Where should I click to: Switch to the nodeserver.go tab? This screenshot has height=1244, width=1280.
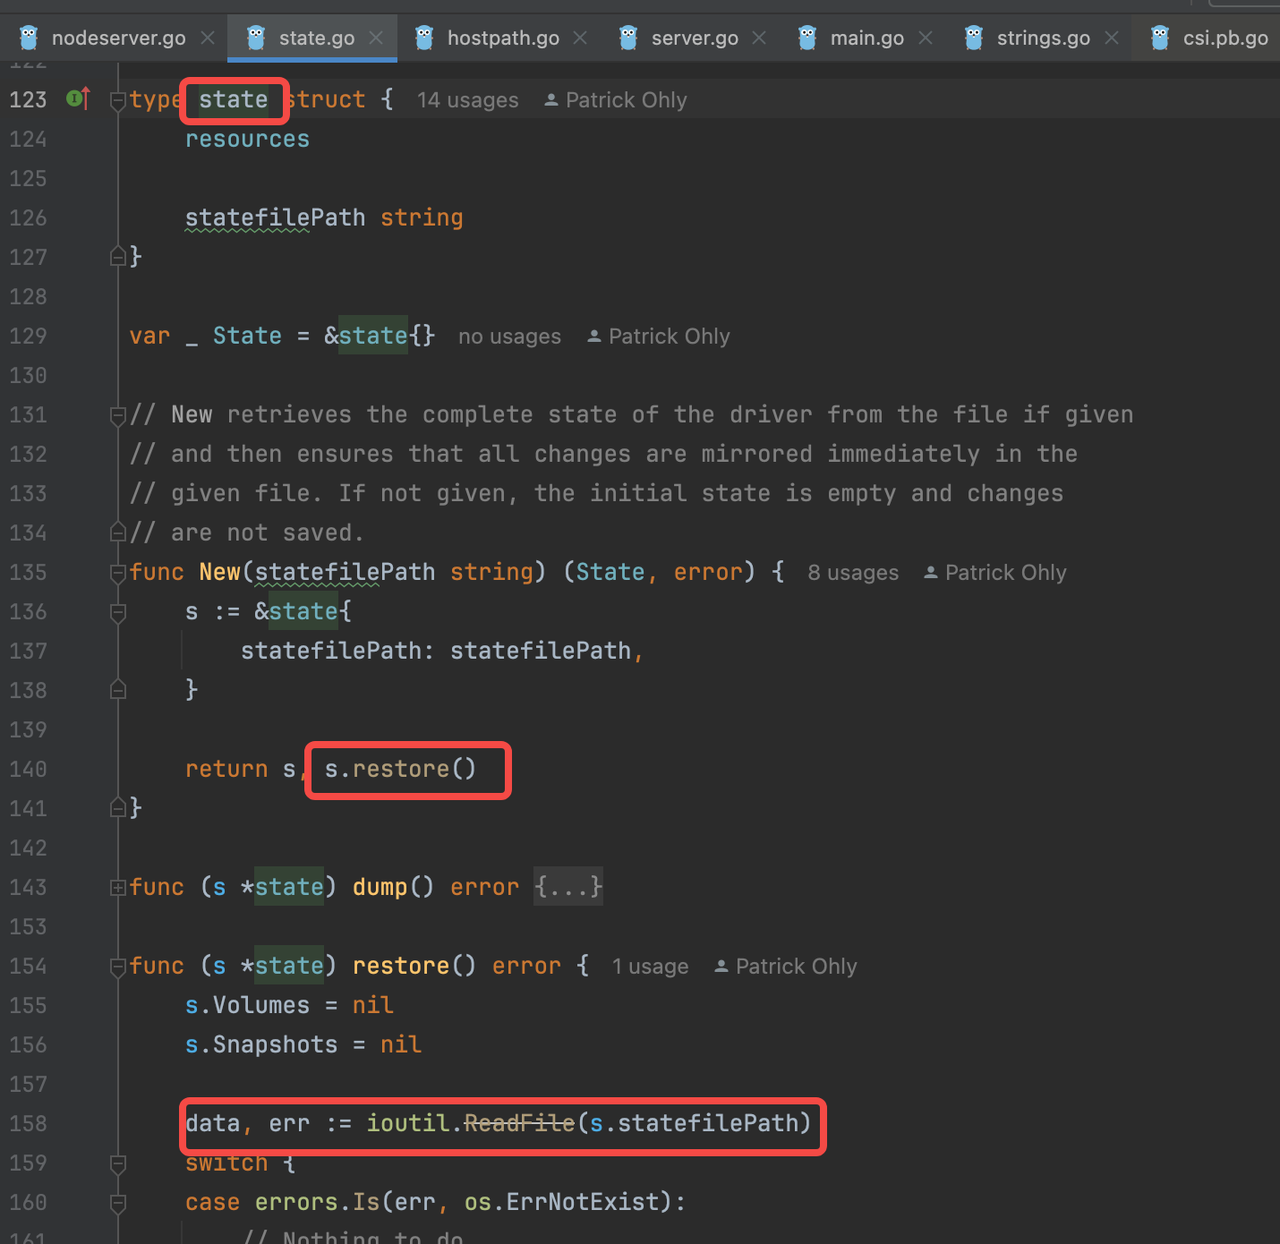[118, 38]
